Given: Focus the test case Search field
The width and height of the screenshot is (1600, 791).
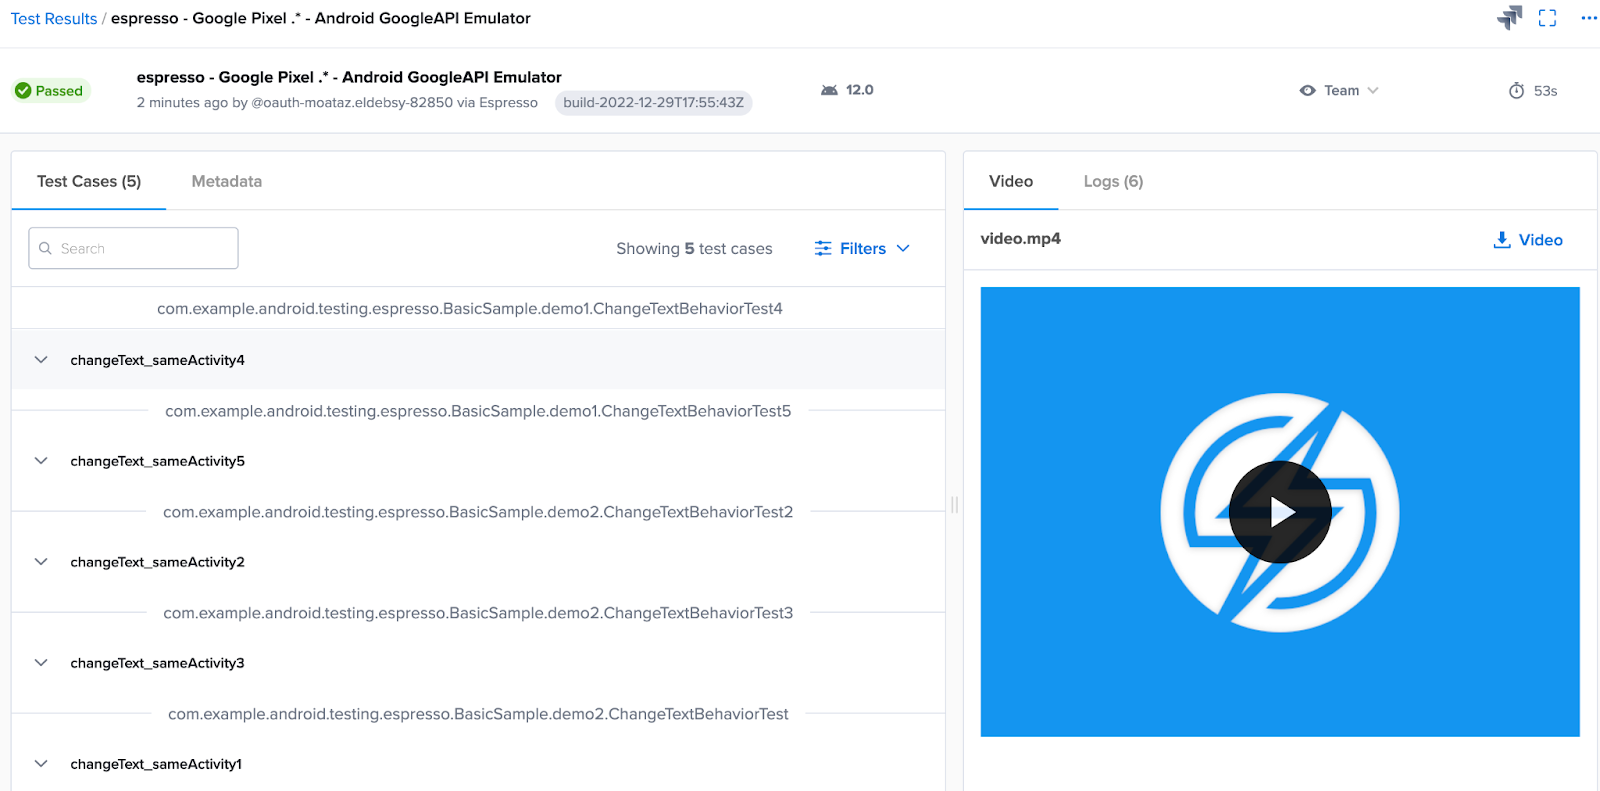Looking at the screenshot, I should (x=133, y=248).
